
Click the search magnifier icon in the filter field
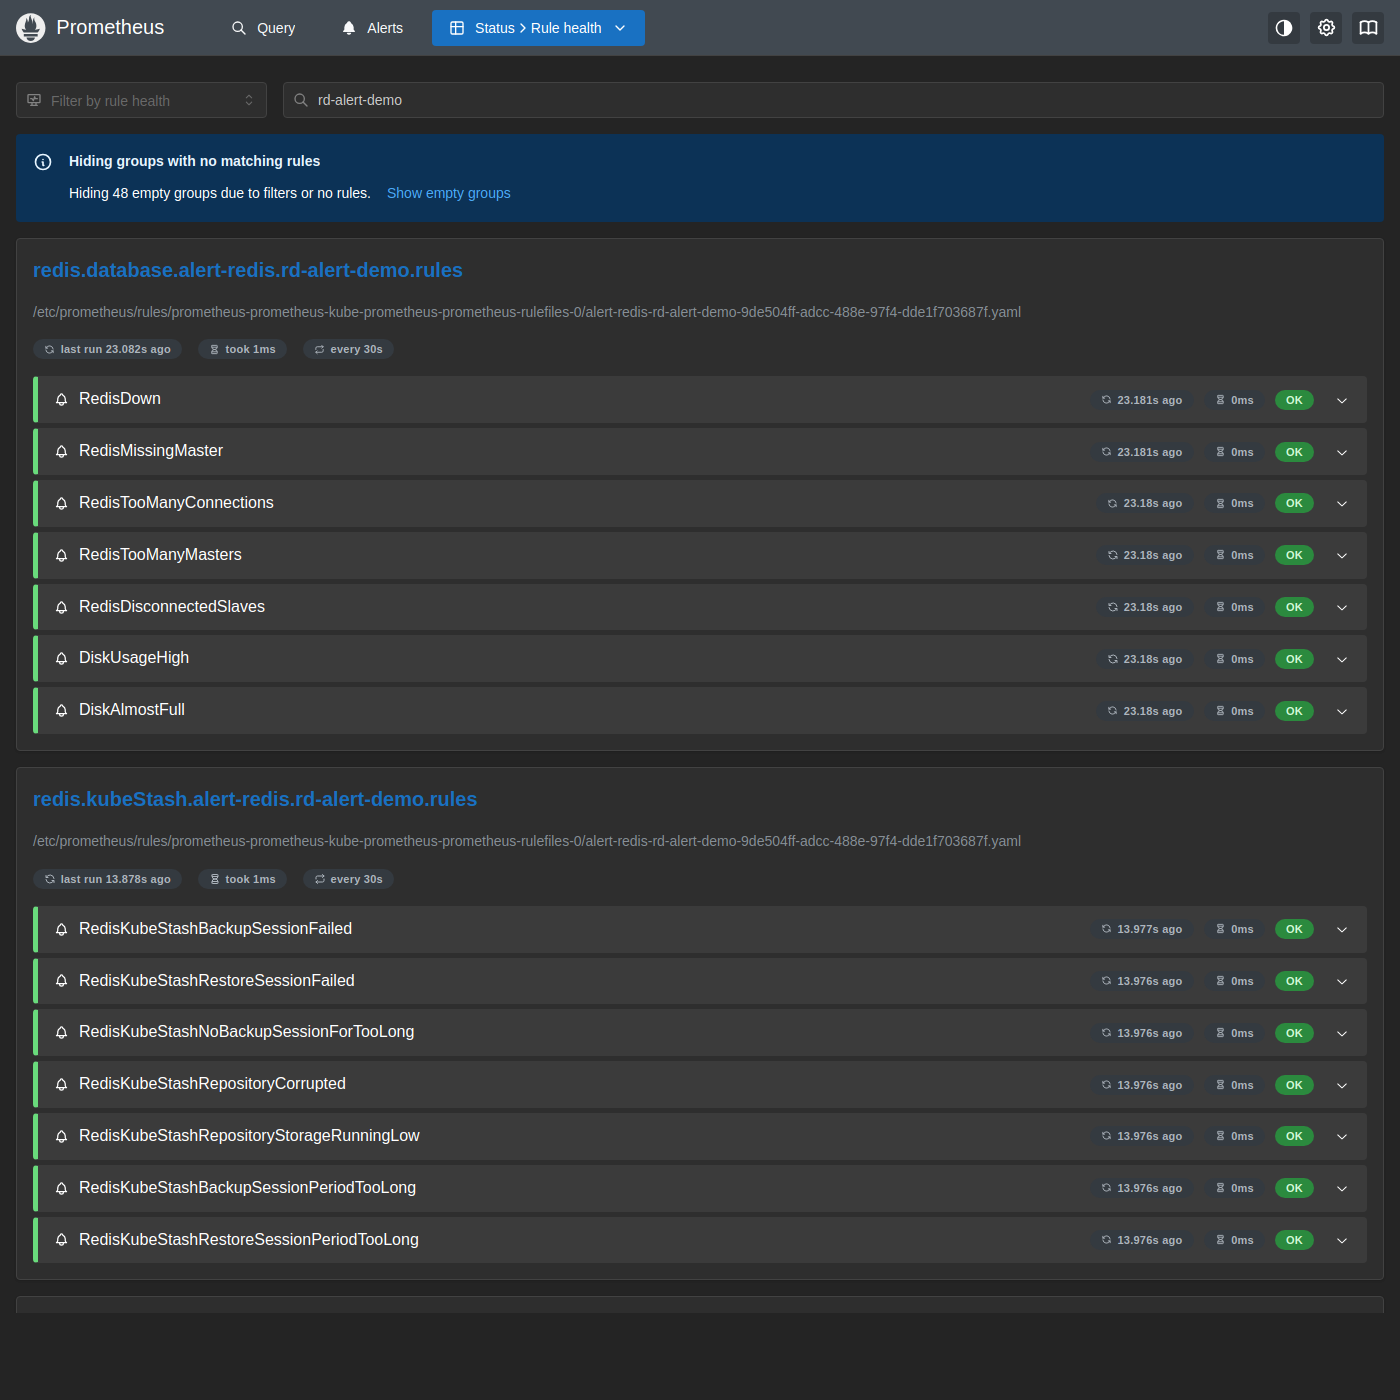click(300, 100)
